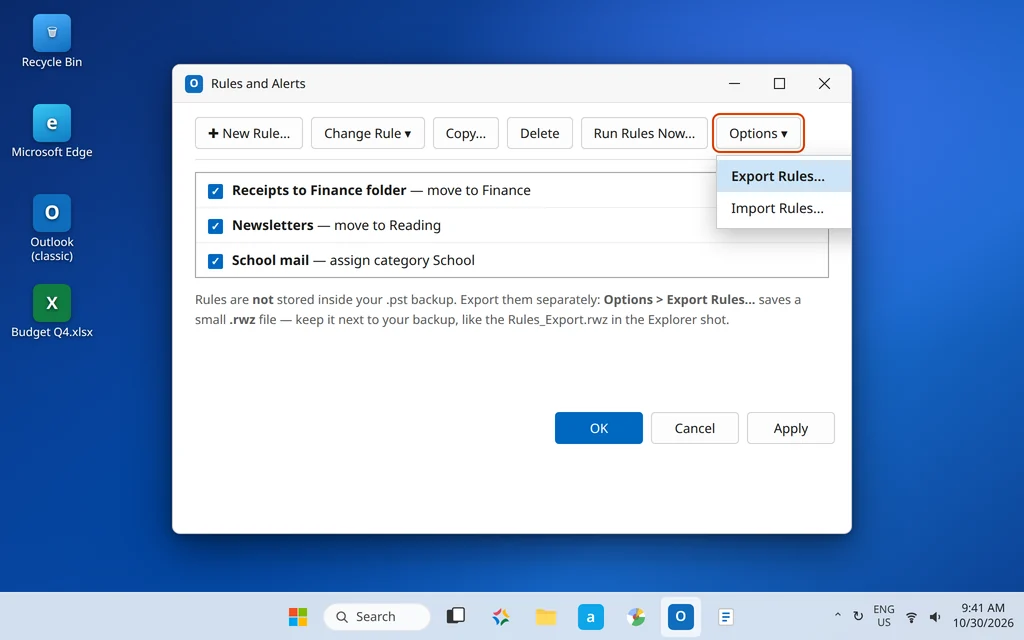Launch Microsoft Edge from desktop
The height and width of the screenshot is (640, 1024).
coord(52,131)
